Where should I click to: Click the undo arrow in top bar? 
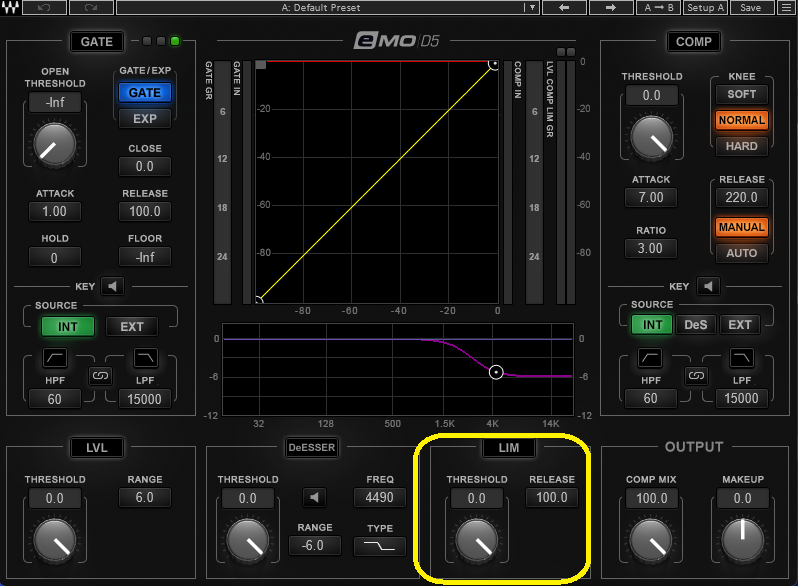coord(43,8)
